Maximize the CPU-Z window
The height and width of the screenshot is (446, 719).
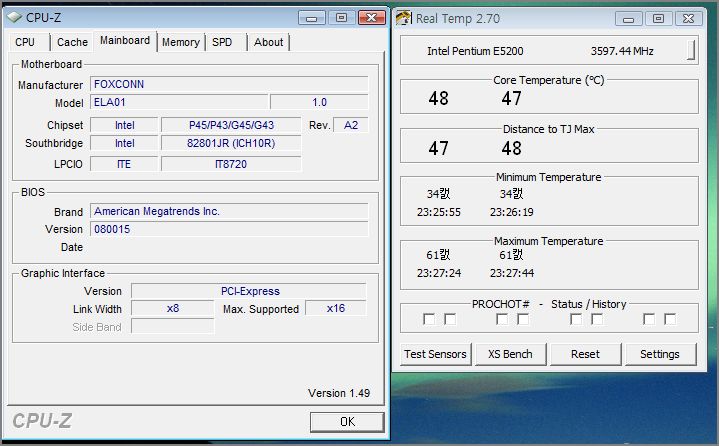(341, 18)
